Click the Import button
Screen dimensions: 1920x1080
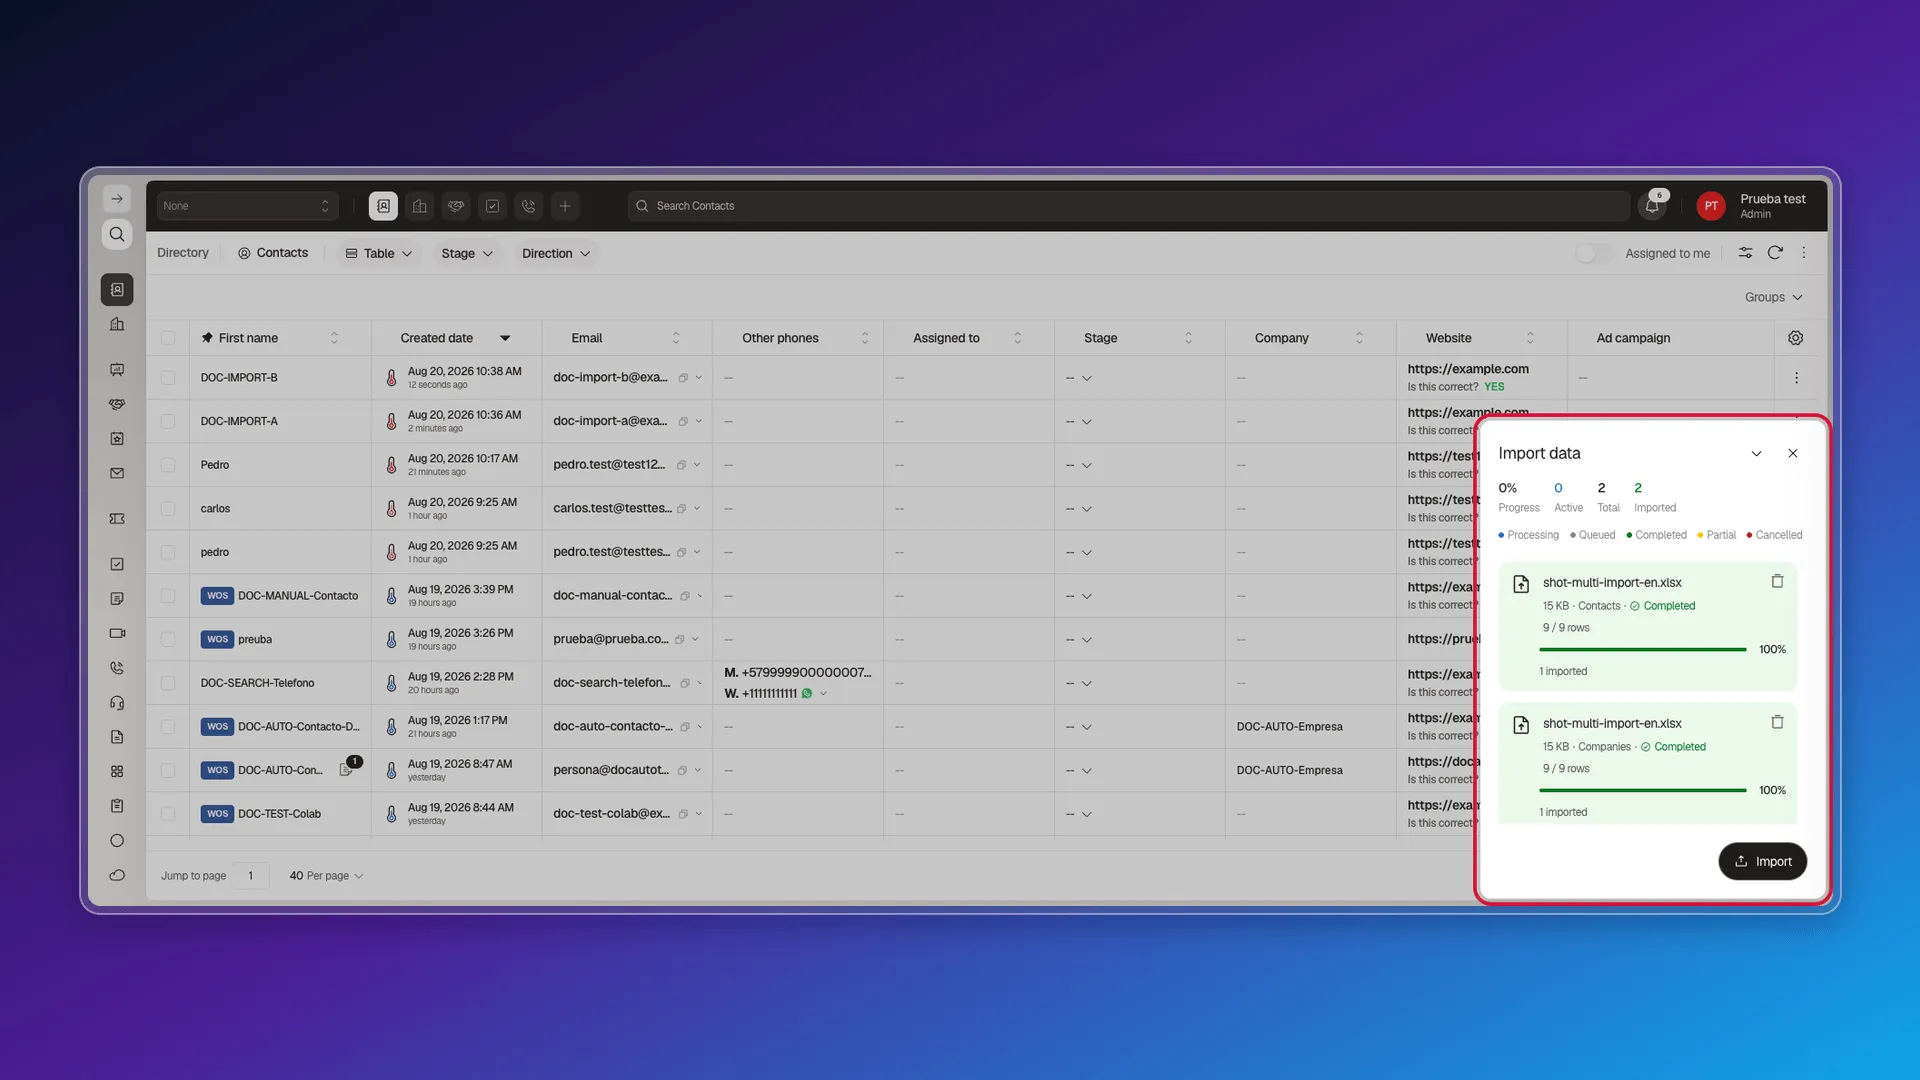pyautogui.click(x=1762, y=862)
